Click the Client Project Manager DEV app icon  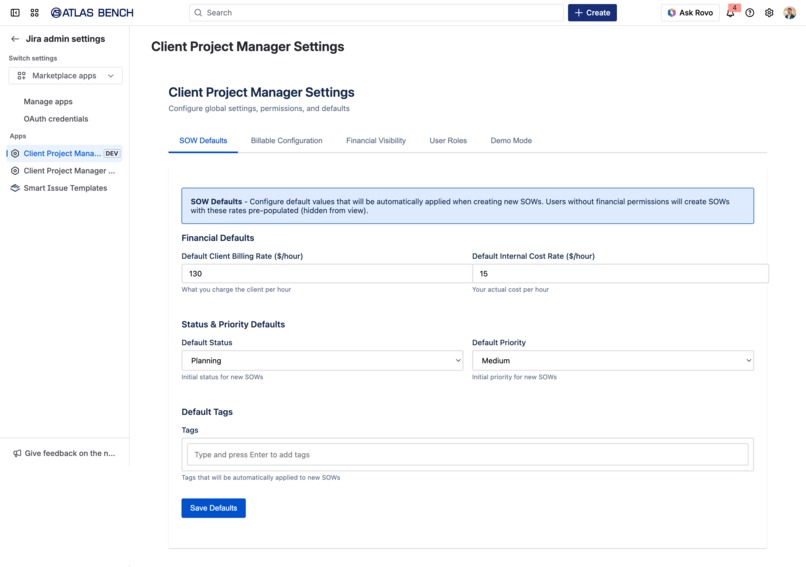point(15,153)
